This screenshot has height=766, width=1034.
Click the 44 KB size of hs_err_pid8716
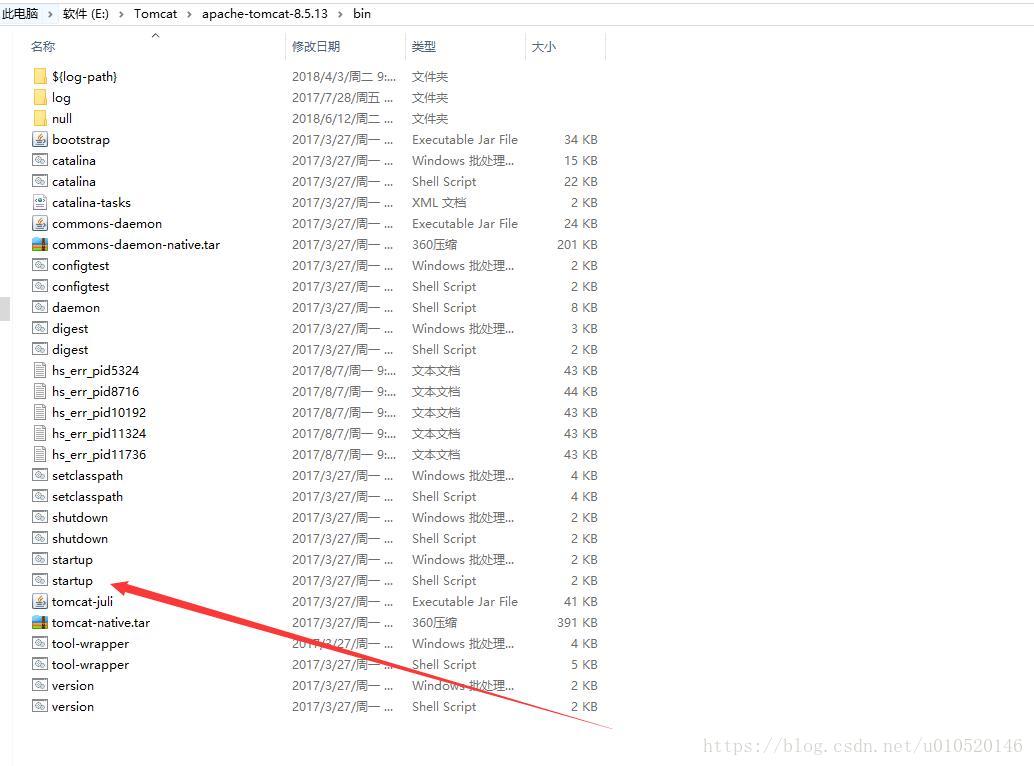[x=580, y=392]
